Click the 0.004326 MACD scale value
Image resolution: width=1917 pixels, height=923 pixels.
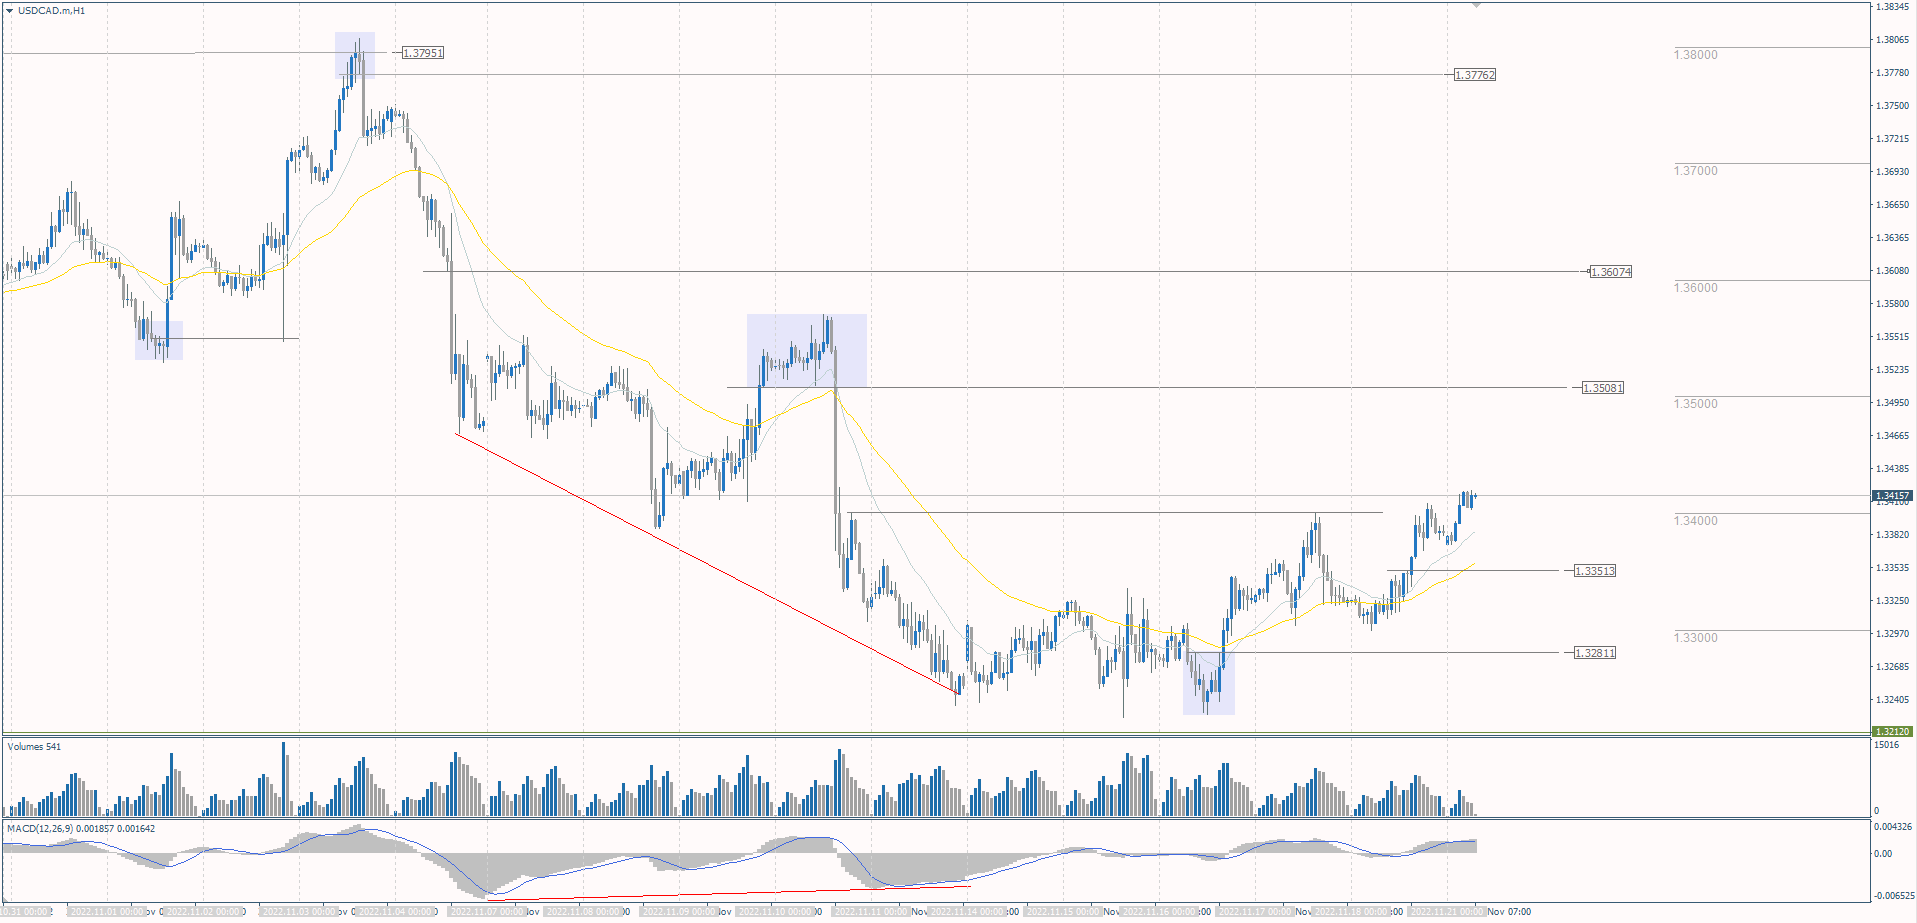(1892, 827)
